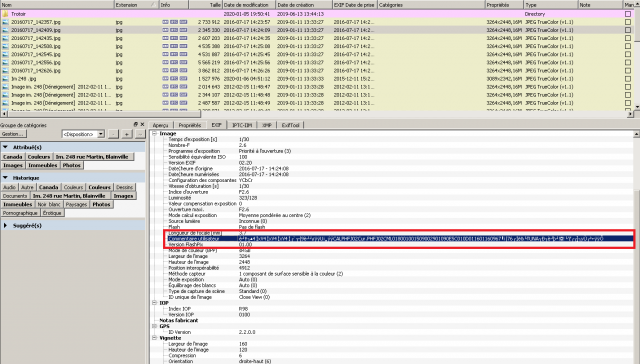Image resolution: width=640 pixels, height=364 pixels.
Task: Click the Gestion... button
Action: [x=13, y=134]
